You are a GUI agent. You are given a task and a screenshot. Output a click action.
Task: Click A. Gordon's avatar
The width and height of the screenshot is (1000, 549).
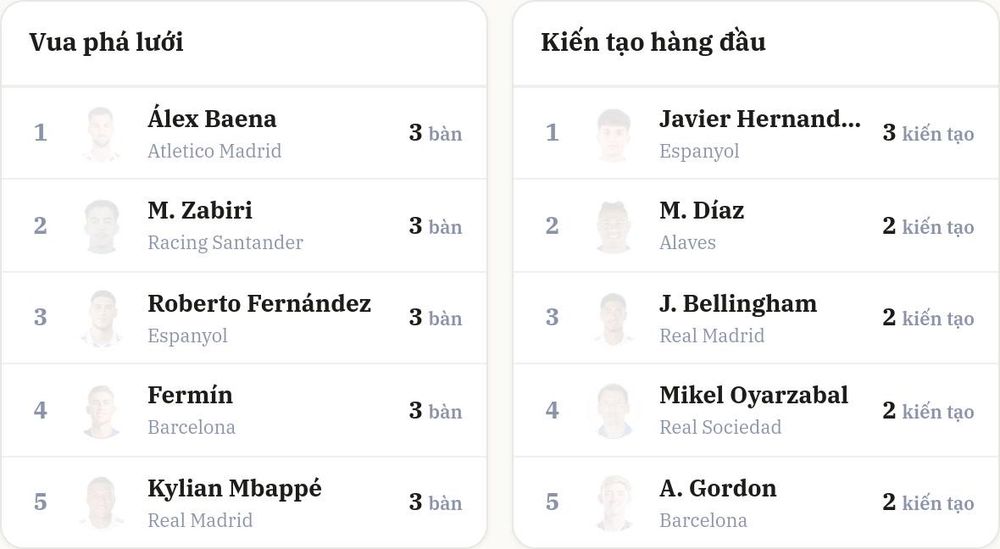coord(614,503)
